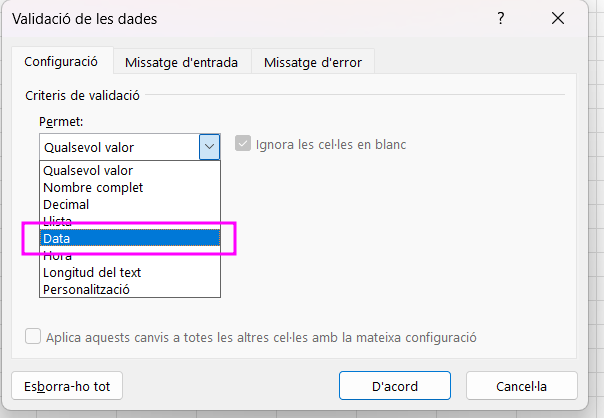This screenshot has width=604, height=418.
Task: Close the Validació de les dades dialog
Action: [x=558, y=18]
